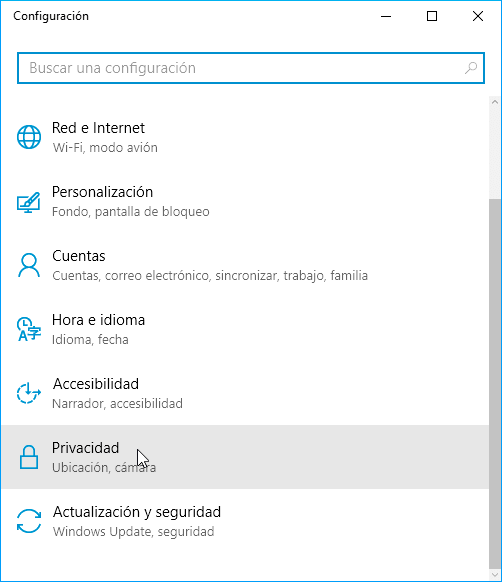Open the highlighted Privacidad entry
The width and height of the screenshot is (502, 582).
[x=245, y=457]
